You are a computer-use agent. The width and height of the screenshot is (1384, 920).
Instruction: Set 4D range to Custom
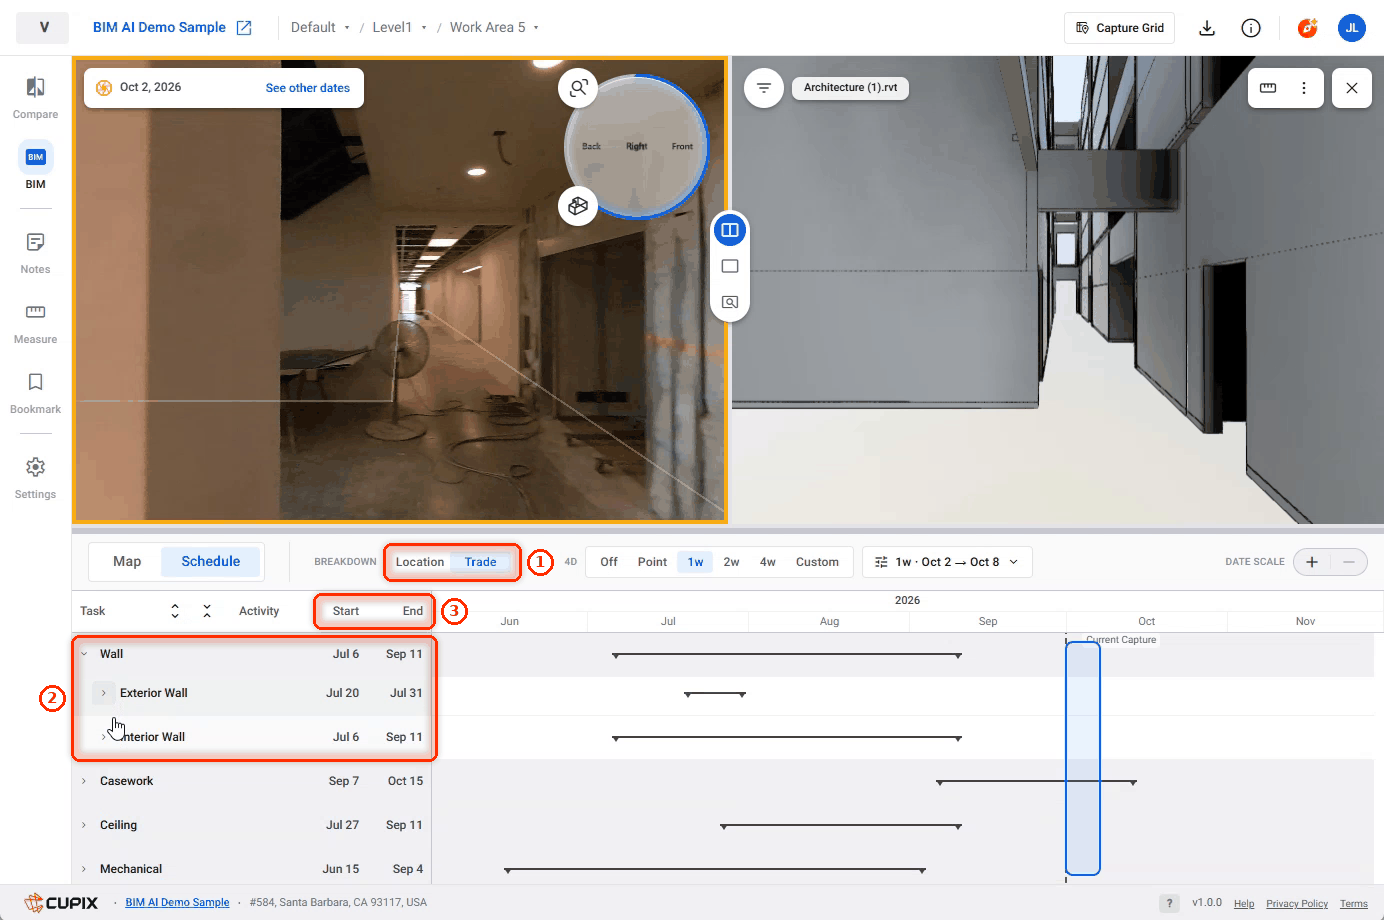817,562
